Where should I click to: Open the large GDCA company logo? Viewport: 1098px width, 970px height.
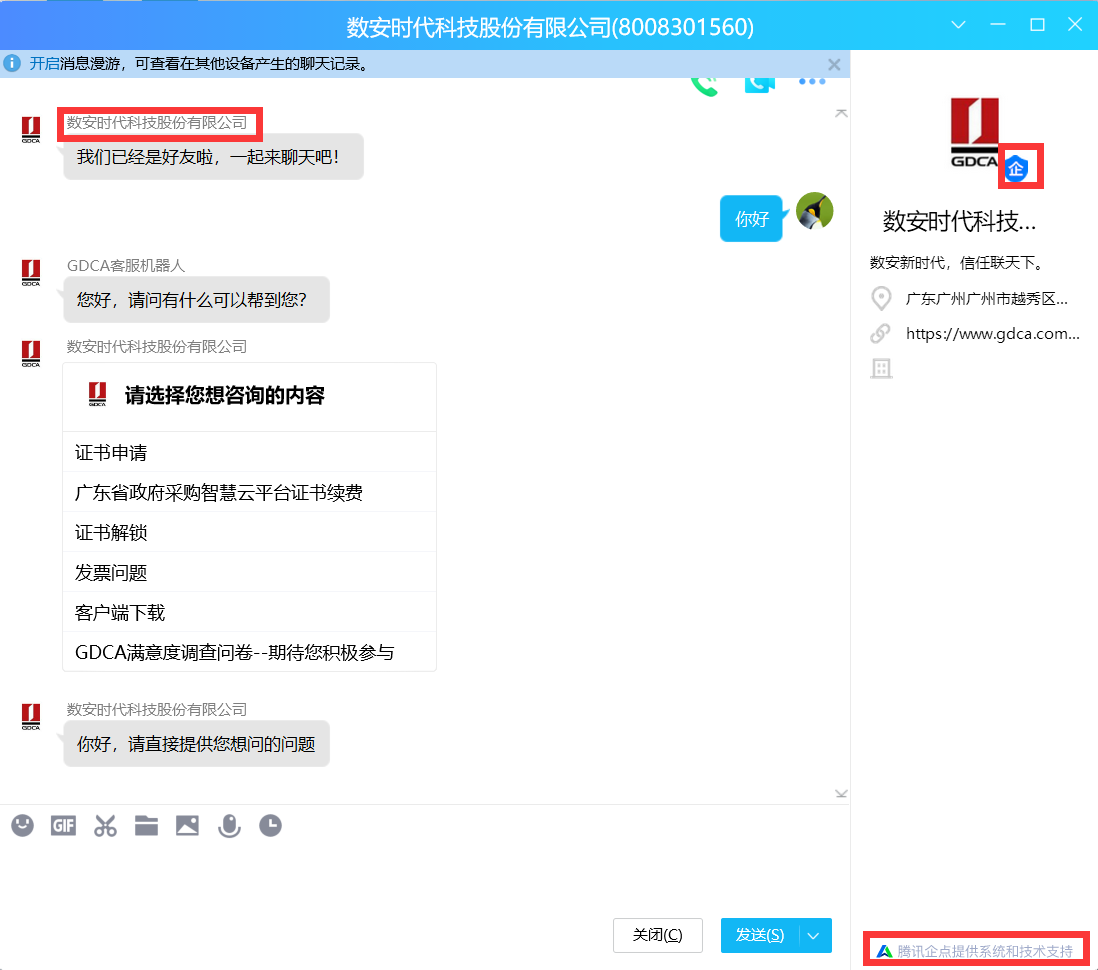(975, 131)
